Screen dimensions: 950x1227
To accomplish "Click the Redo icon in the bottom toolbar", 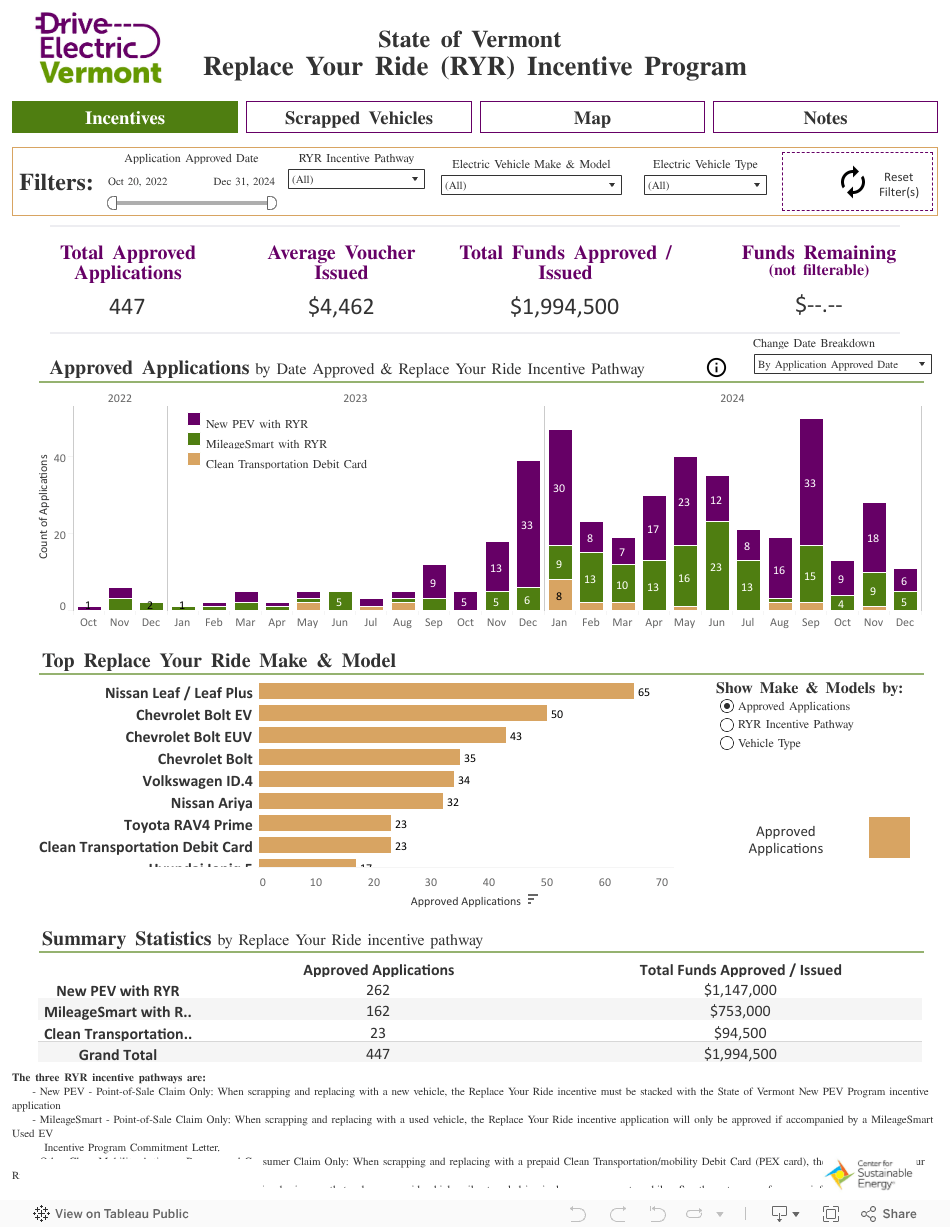I will pyautogui.click(x=617, y=1213).
